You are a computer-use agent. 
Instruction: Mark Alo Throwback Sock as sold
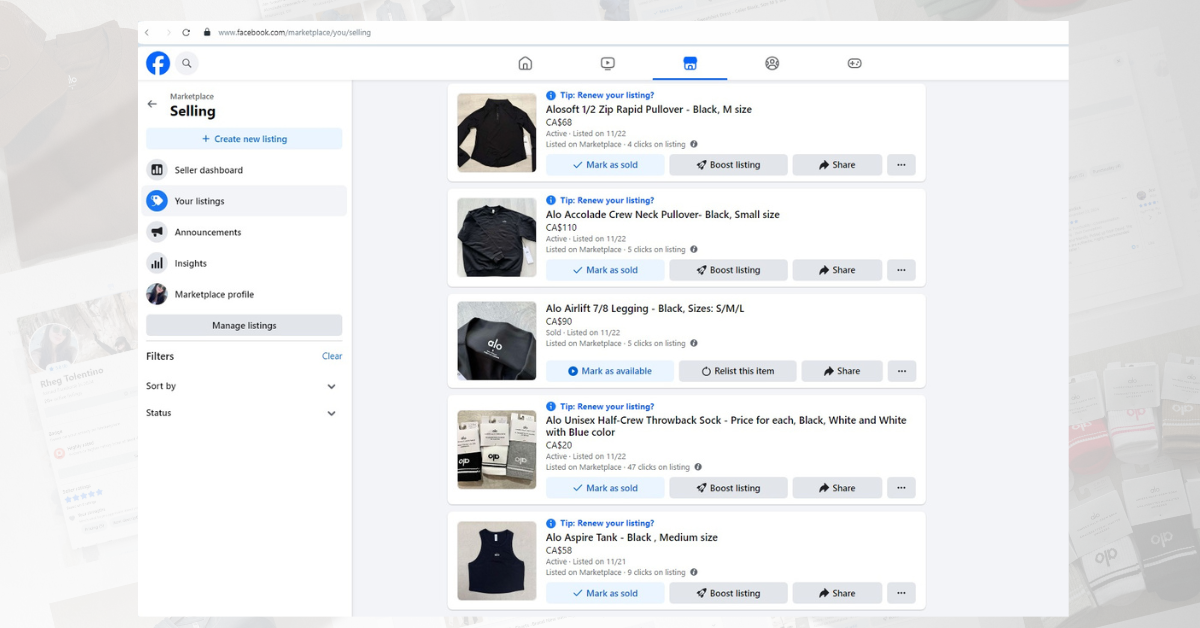tap(605, 488)
